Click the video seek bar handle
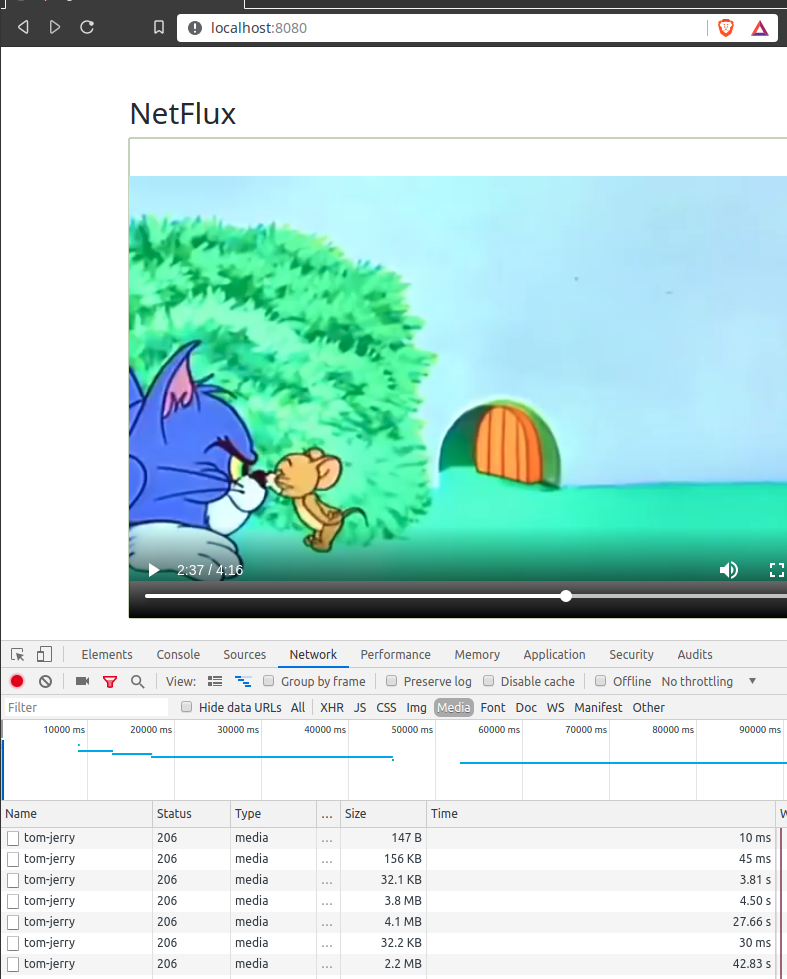The width and height of the screenshot is (787, 979). (x=566, y=596)
